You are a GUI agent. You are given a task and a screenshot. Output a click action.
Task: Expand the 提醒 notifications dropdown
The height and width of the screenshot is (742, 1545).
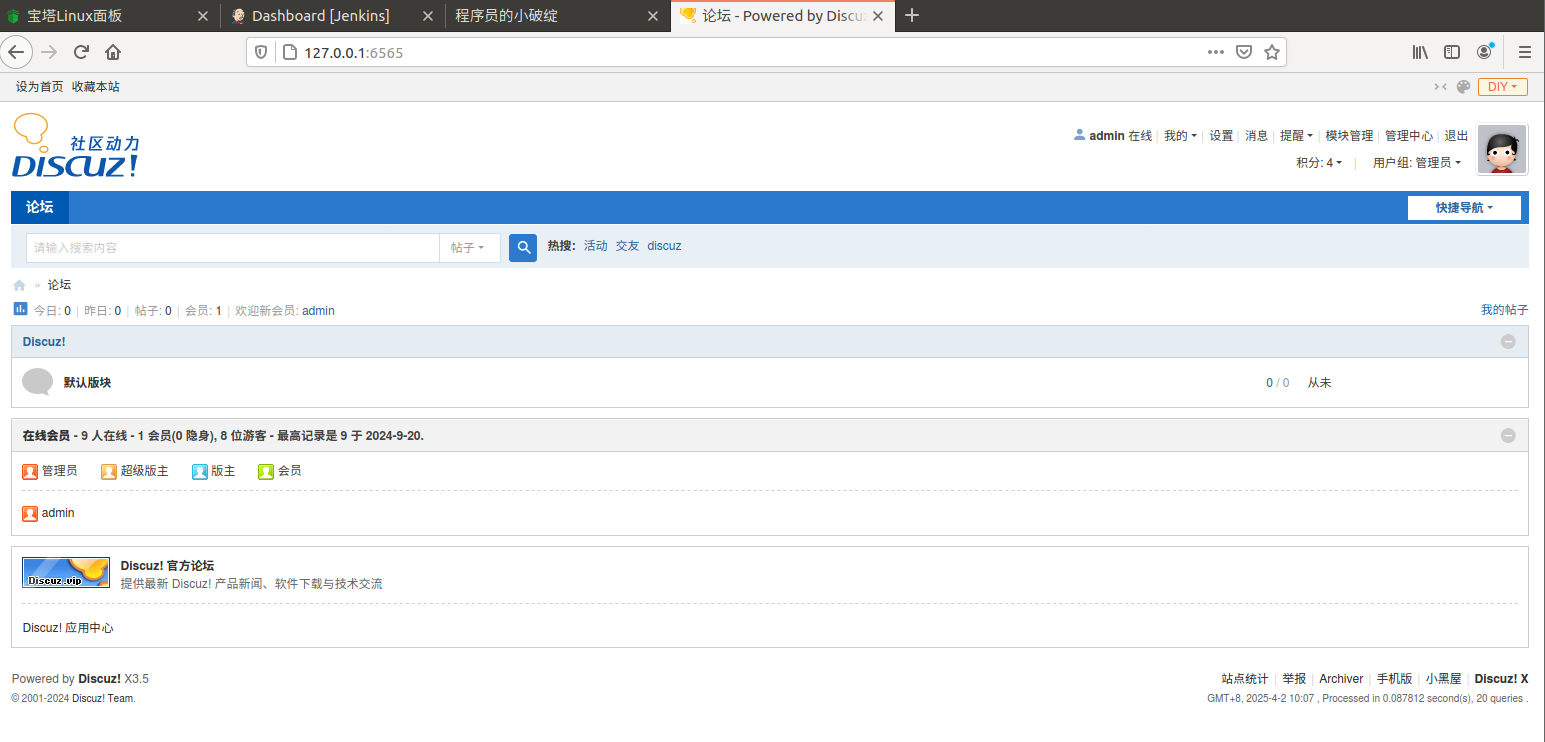coord(1296,136)
